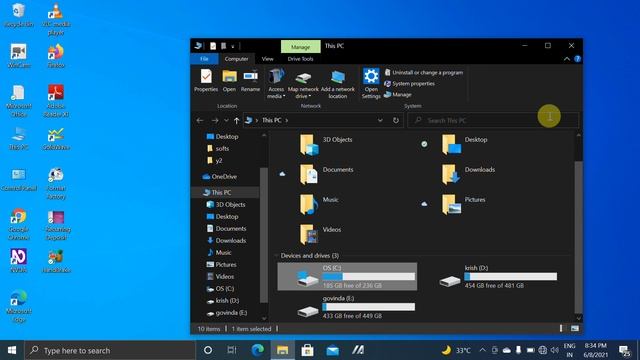Open Google Chrome desktop shortcut

18,224
